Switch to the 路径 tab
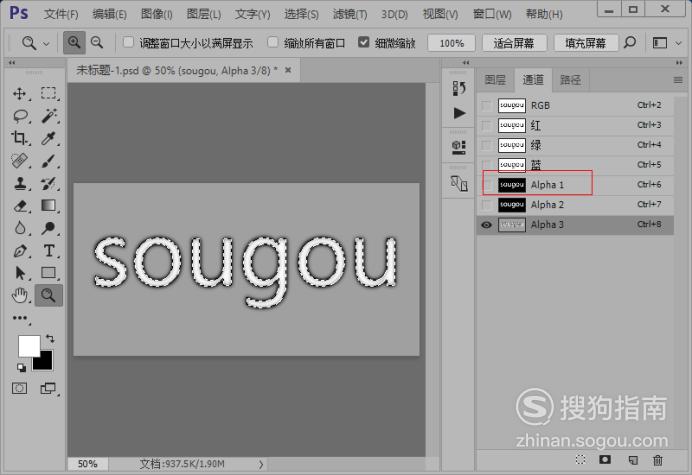 coord(570,80)
